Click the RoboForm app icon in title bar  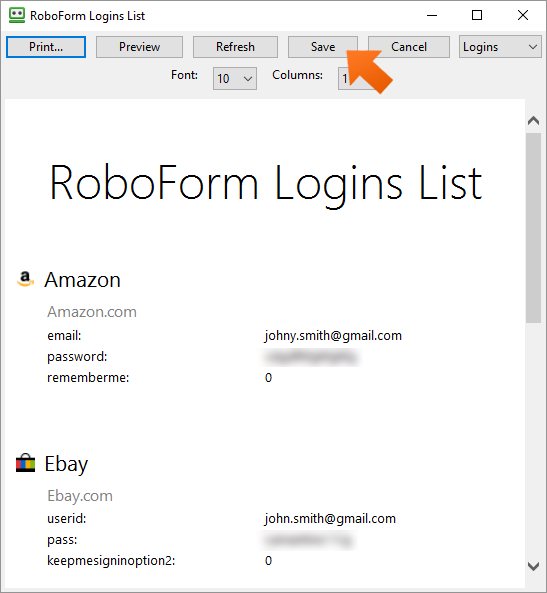click(x=17, y=16)
